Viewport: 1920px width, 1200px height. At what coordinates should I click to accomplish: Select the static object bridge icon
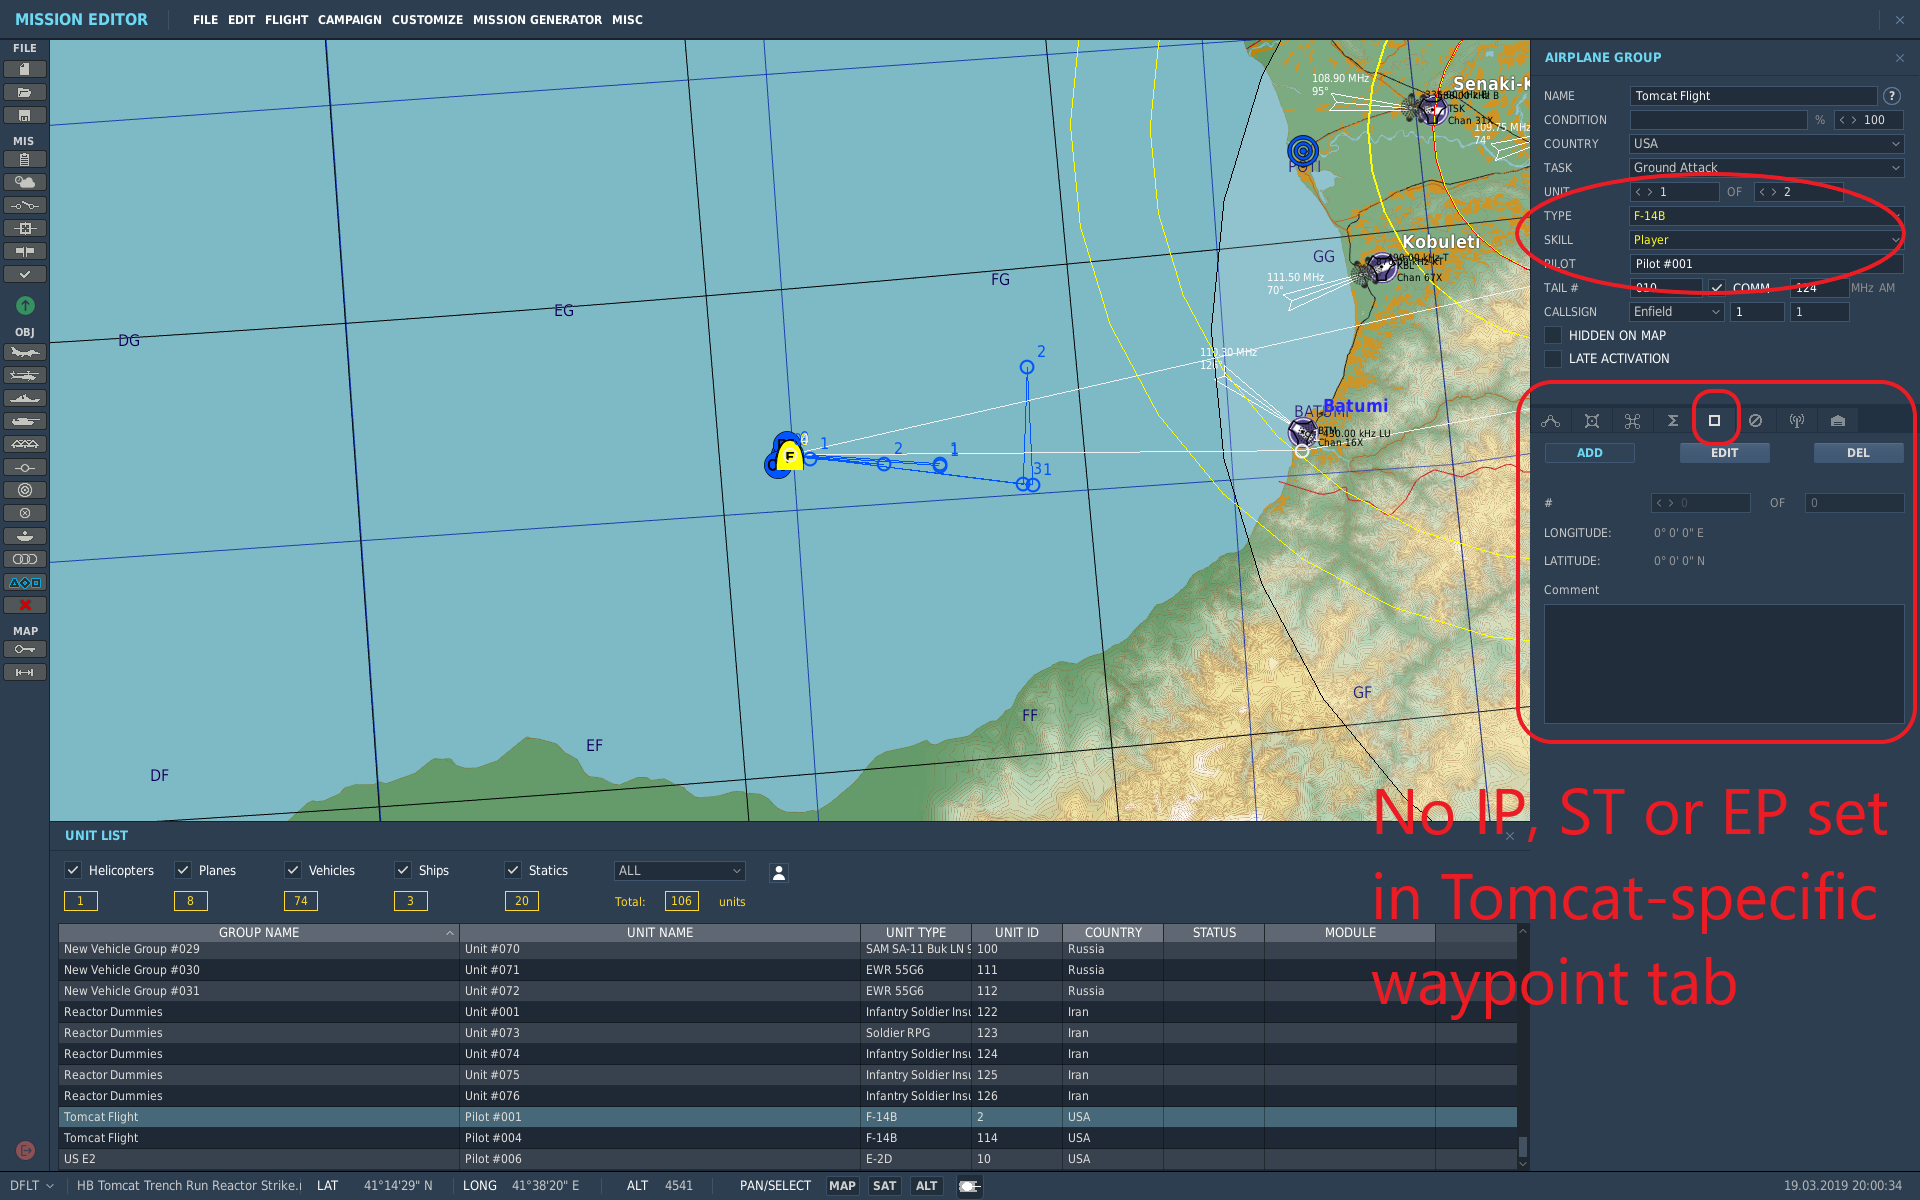pyautogui.click(x=25, y=444)
